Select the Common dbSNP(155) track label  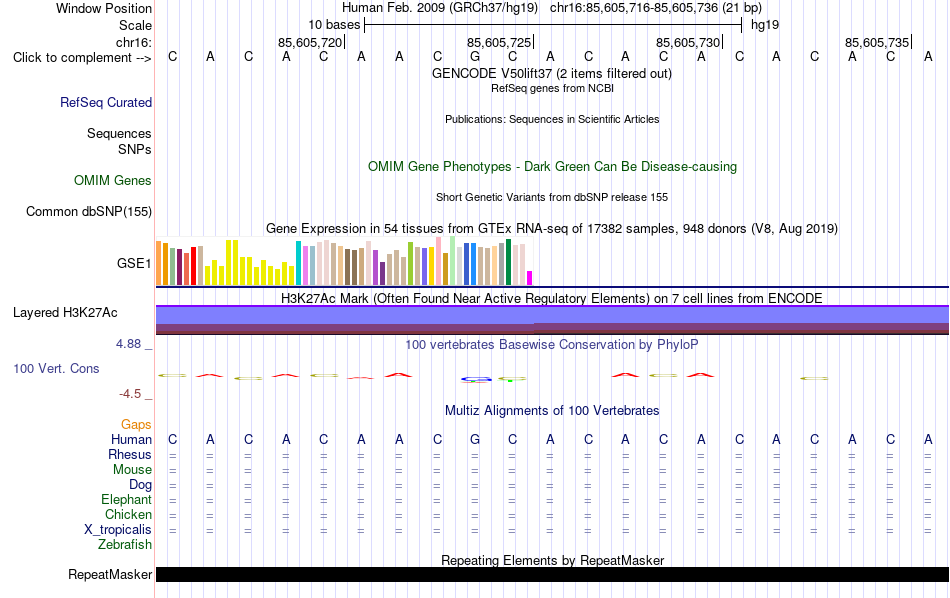coord(88,211)
